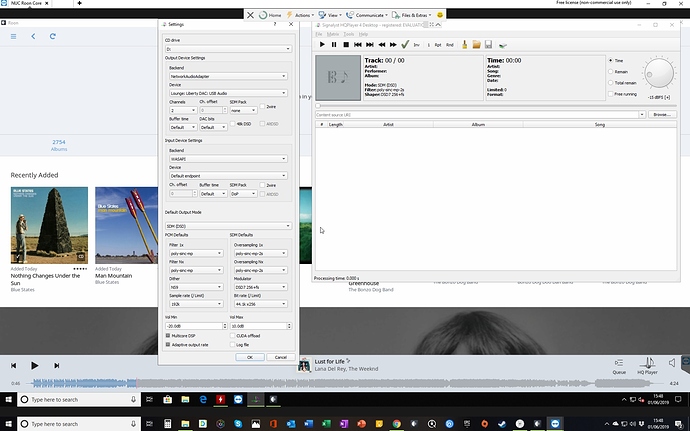690x431 pixels.
Task: Click Cancel in the Settings dialog
Action: [281, 357]
